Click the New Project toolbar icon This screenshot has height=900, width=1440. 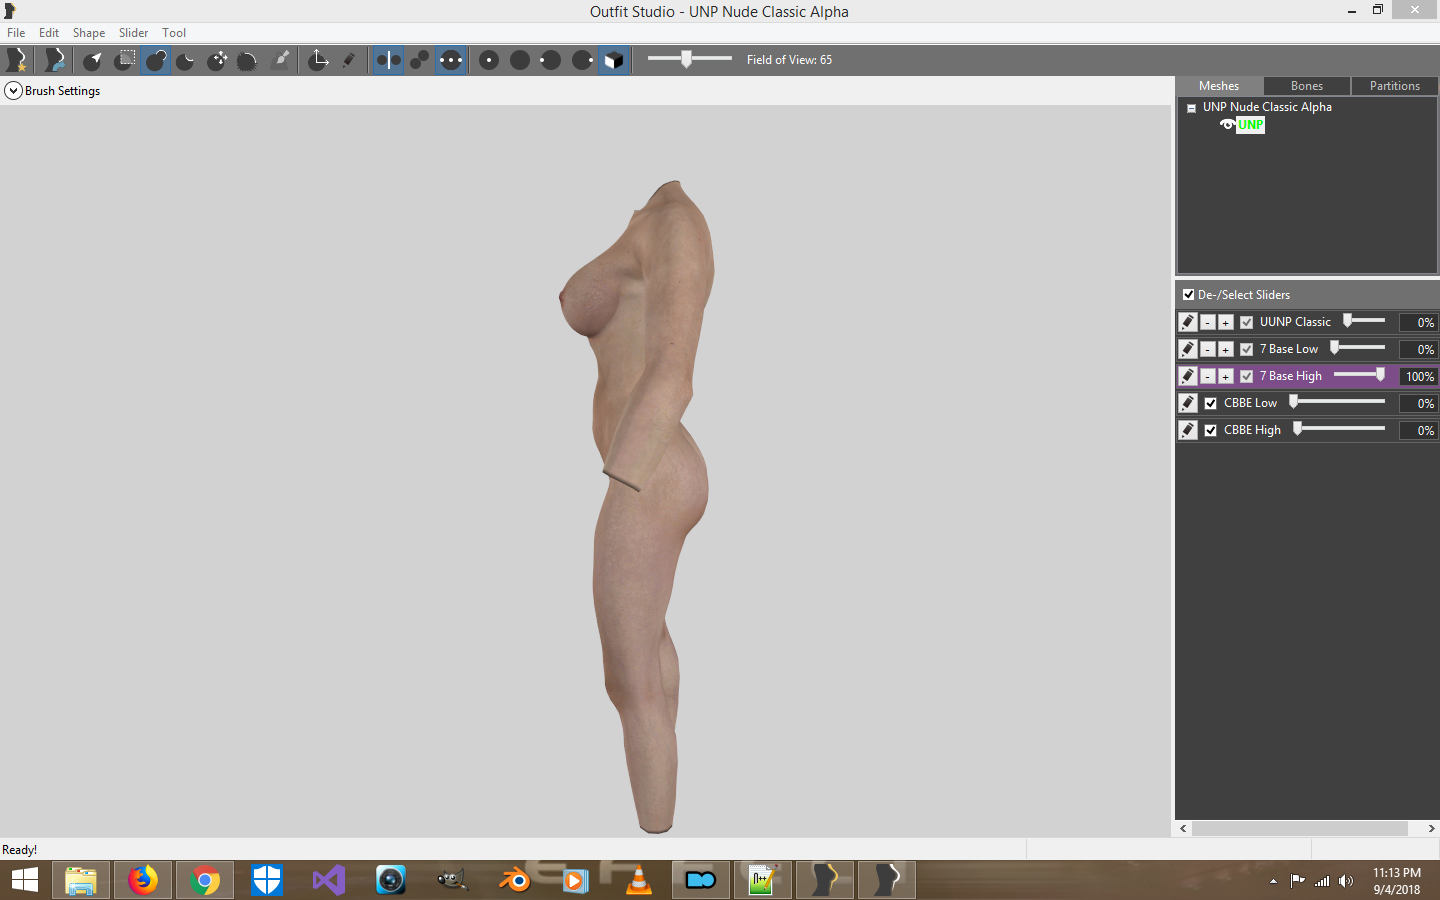(x=17, y=60)
